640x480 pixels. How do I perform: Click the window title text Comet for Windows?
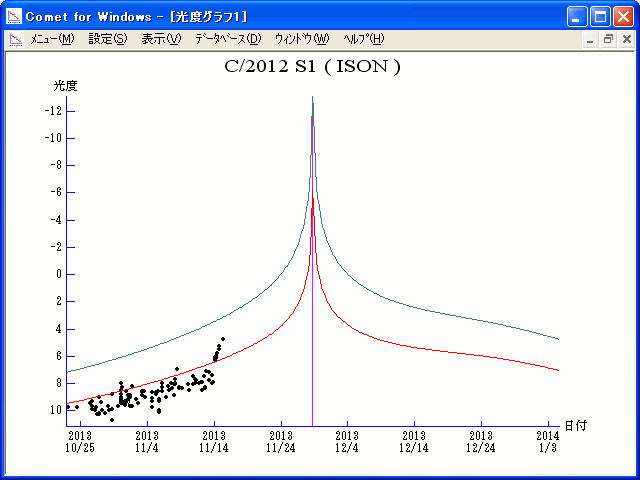[x=89, y=17]
